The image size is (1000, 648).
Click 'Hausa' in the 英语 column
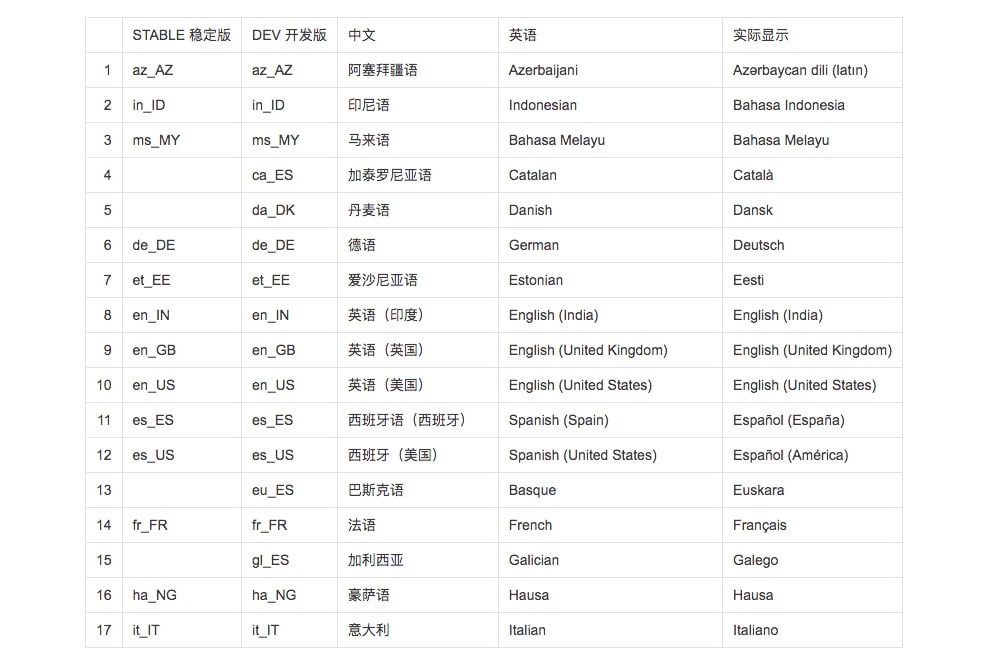(610, 596)
